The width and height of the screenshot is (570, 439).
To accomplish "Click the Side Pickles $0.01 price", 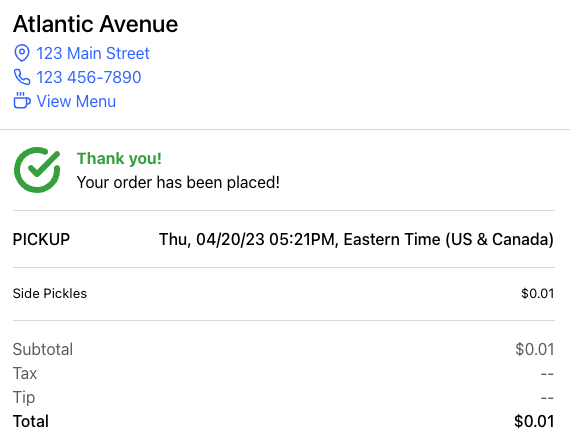I will click(x=537, y=293).
